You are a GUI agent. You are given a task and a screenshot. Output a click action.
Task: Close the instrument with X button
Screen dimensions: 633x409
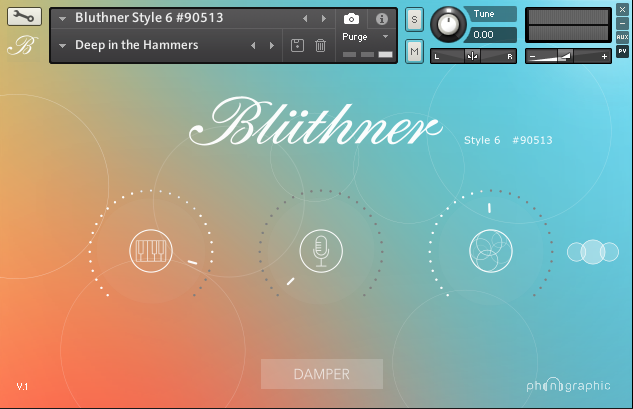click(622, 10)
